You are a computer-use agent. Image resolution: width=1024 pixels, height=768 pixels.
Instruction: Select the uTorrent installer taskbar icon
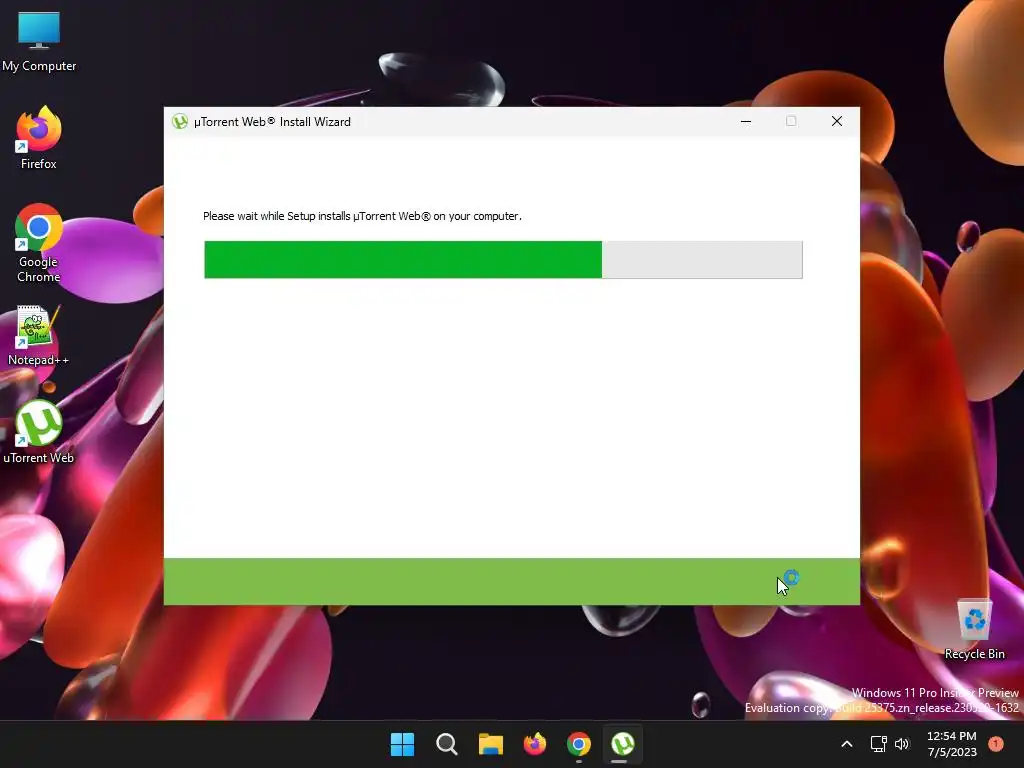click(622, 744)
